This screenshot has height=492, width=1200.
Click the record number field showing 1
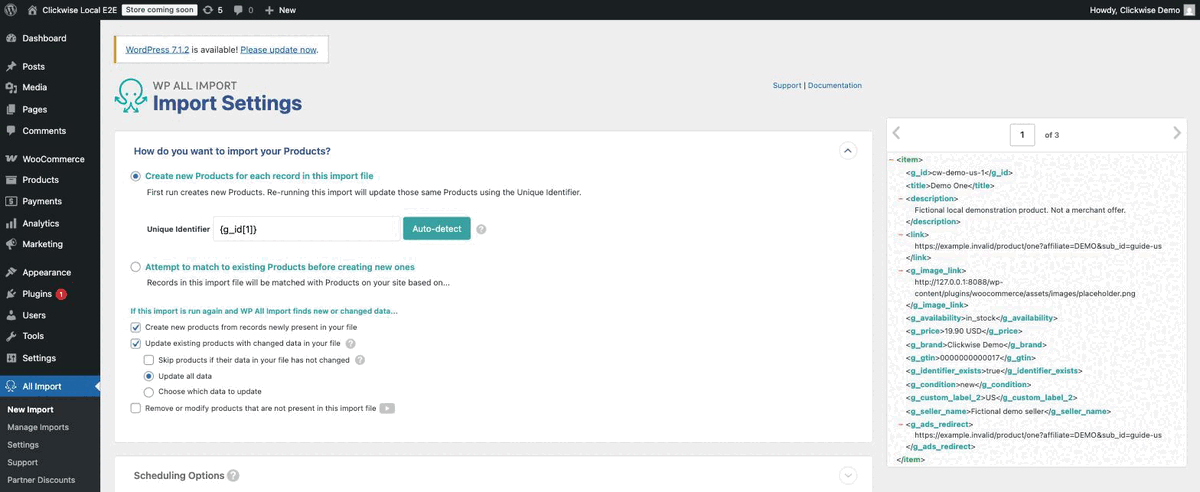pyautogui.click(x=1022, y=134)
